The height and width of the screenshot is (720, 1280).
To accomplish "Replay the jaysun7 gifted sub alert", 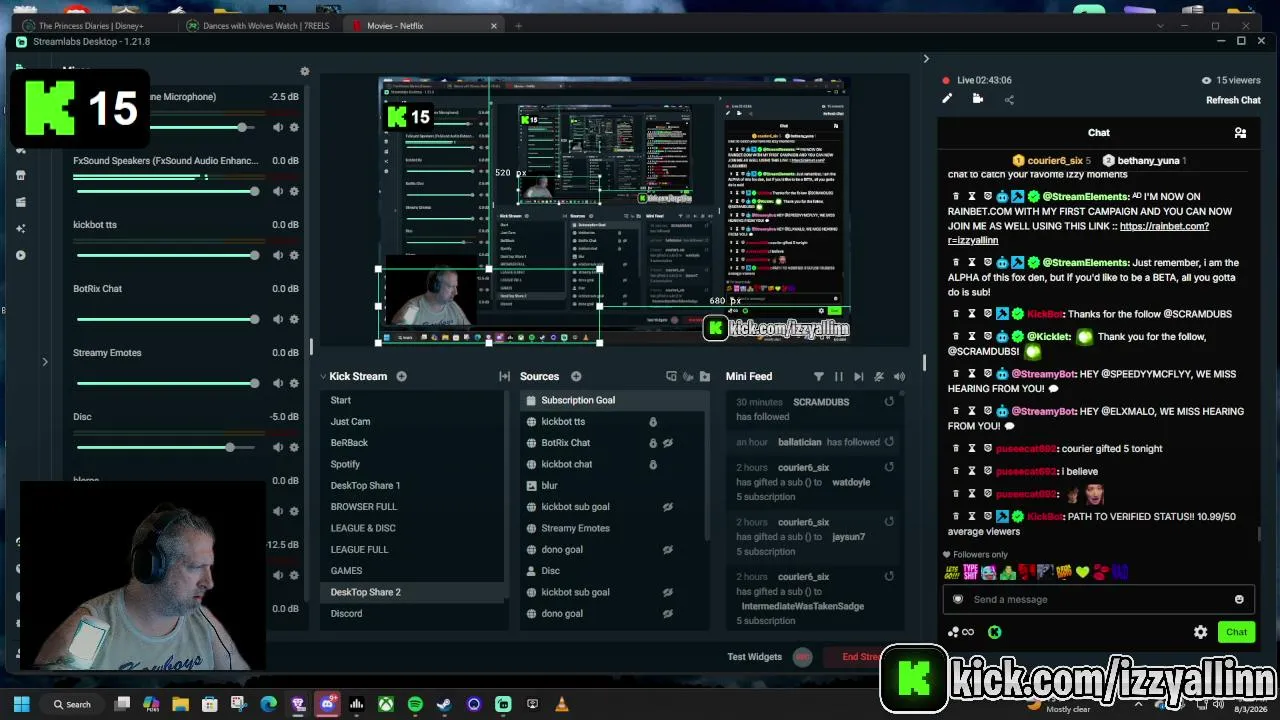I will [x=889, y=522].
